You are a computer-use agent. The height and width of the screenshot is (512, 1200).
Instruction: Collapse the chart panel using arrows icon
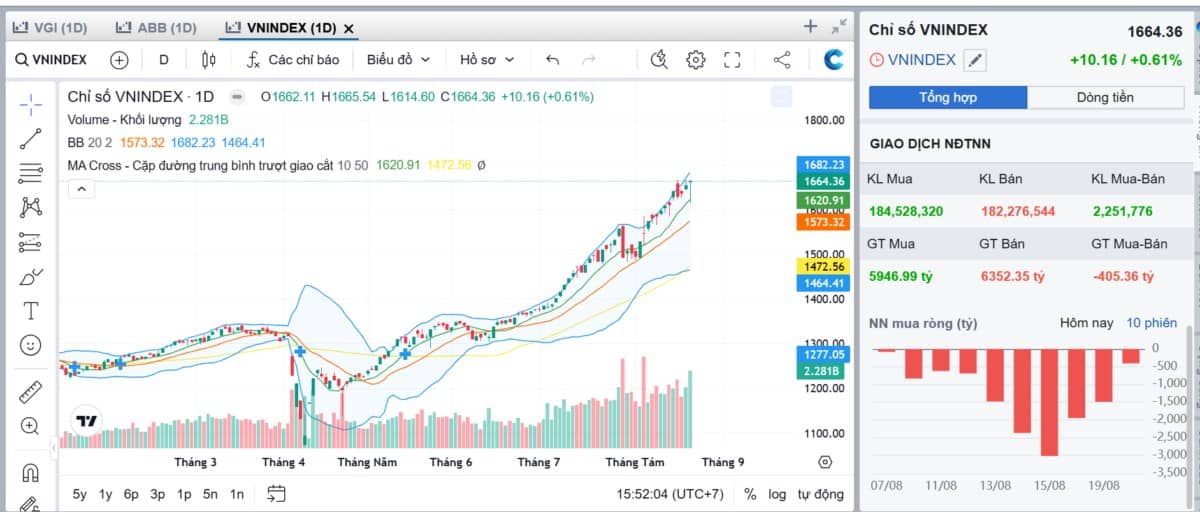(x=839, y=27)
